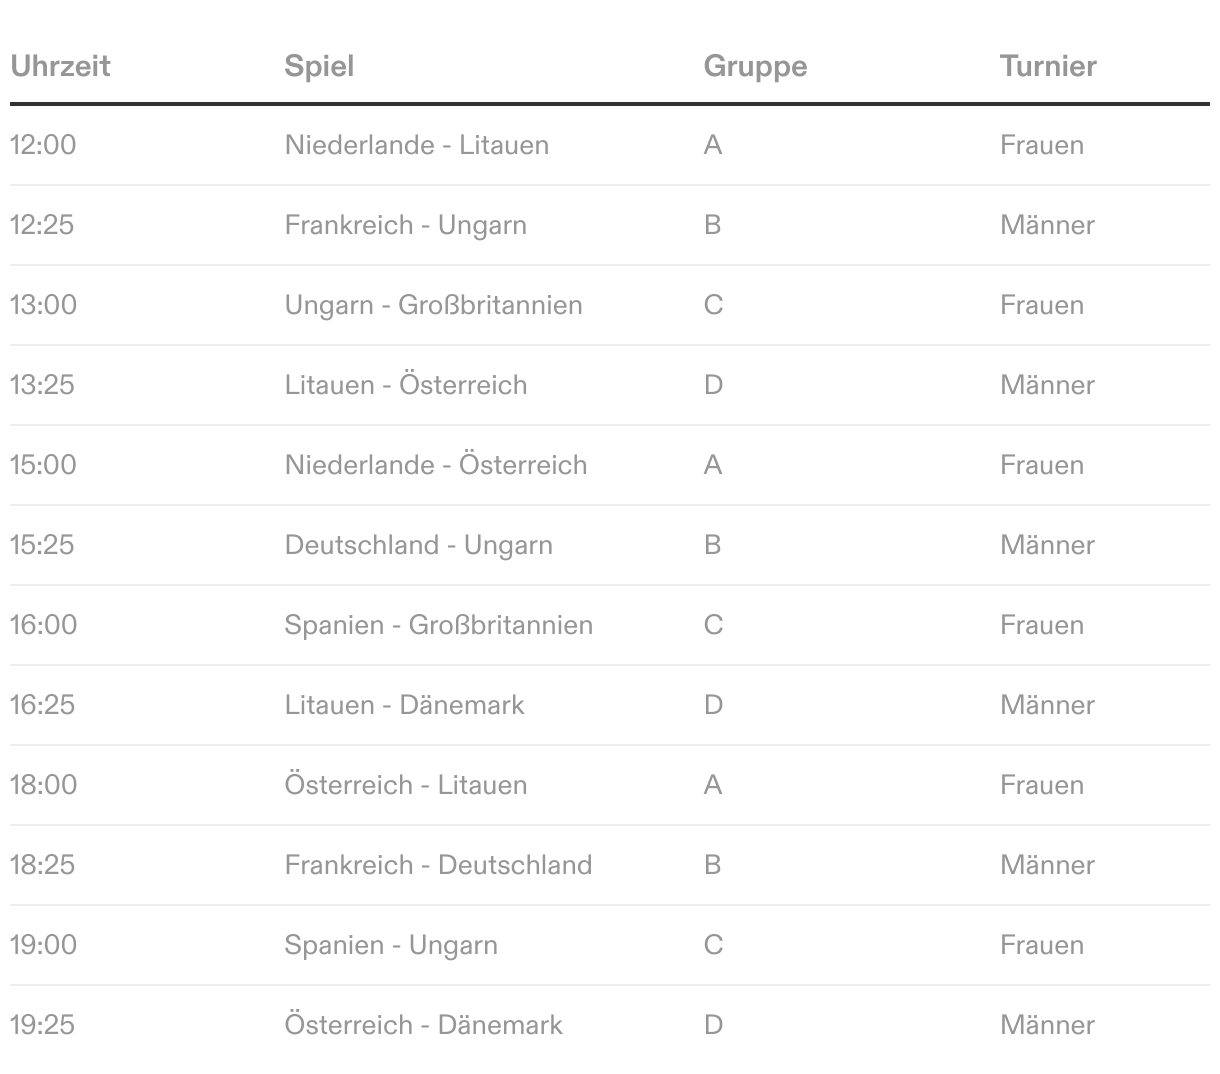Screen dimensions: 1220x1074
Task: Click the Spanien - Großbritannien match
Action: [x=438, y=625]
